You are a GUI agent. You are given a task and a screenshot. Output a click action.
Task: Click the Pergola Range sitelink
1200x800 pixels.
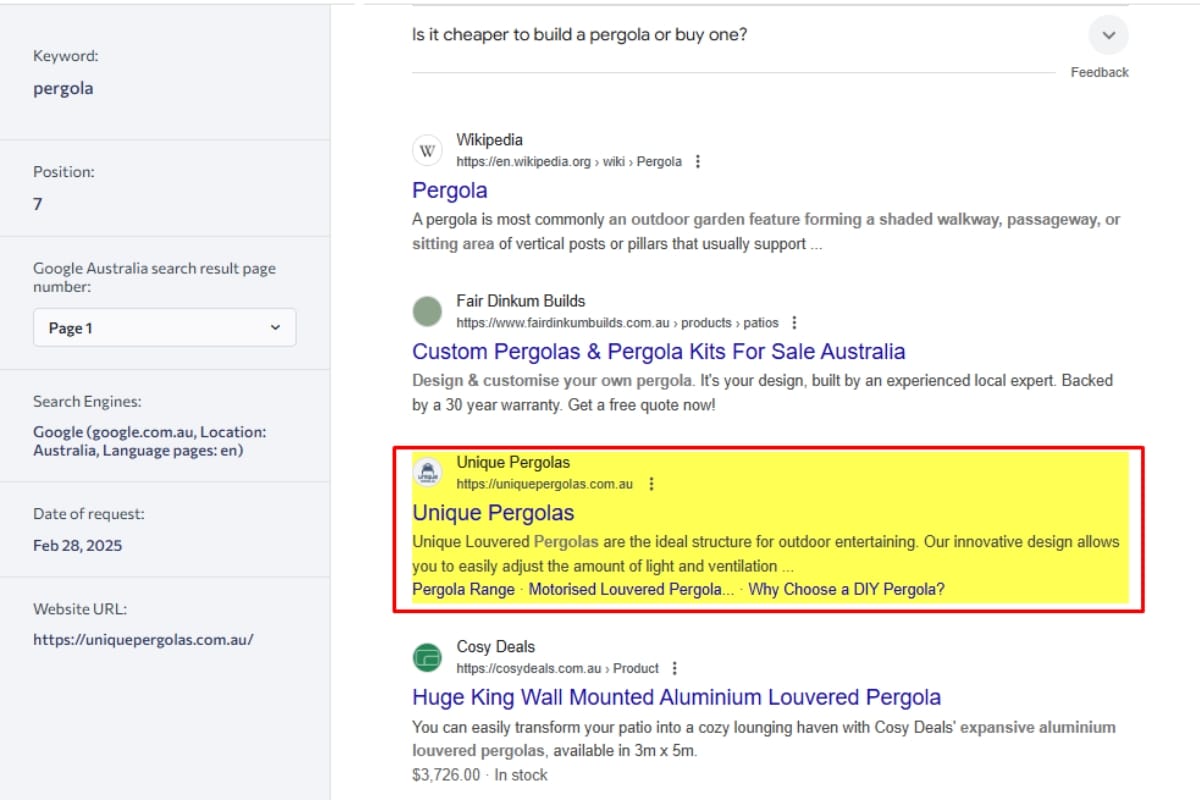tap(463, 589)
